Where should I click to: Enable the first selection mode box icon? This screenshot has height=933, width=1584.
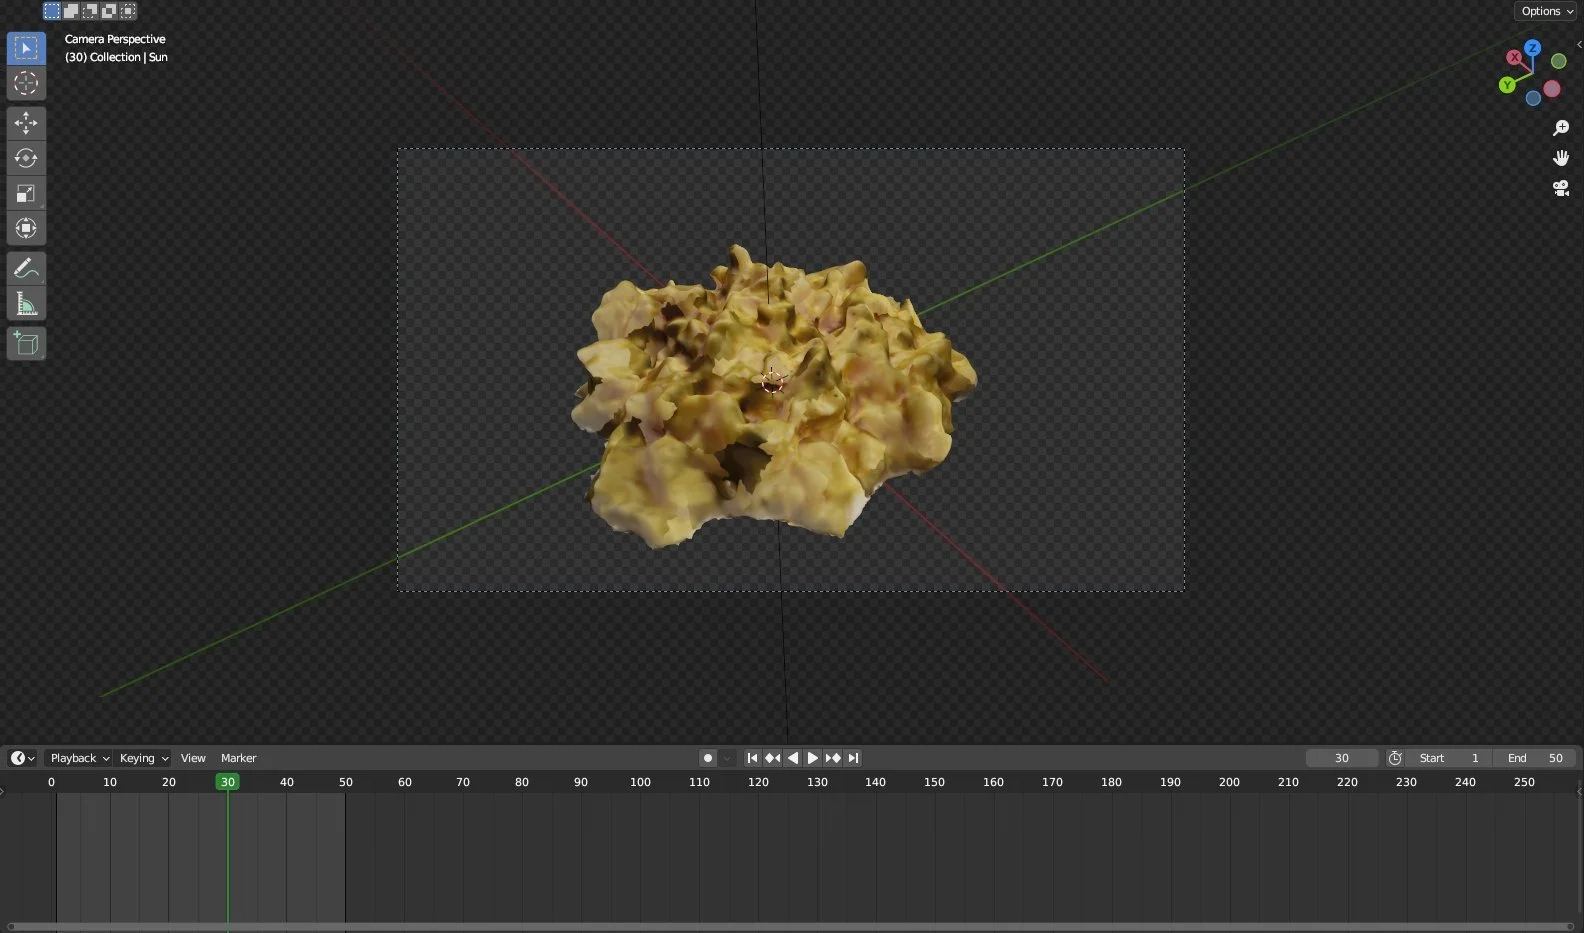(52, 11)
